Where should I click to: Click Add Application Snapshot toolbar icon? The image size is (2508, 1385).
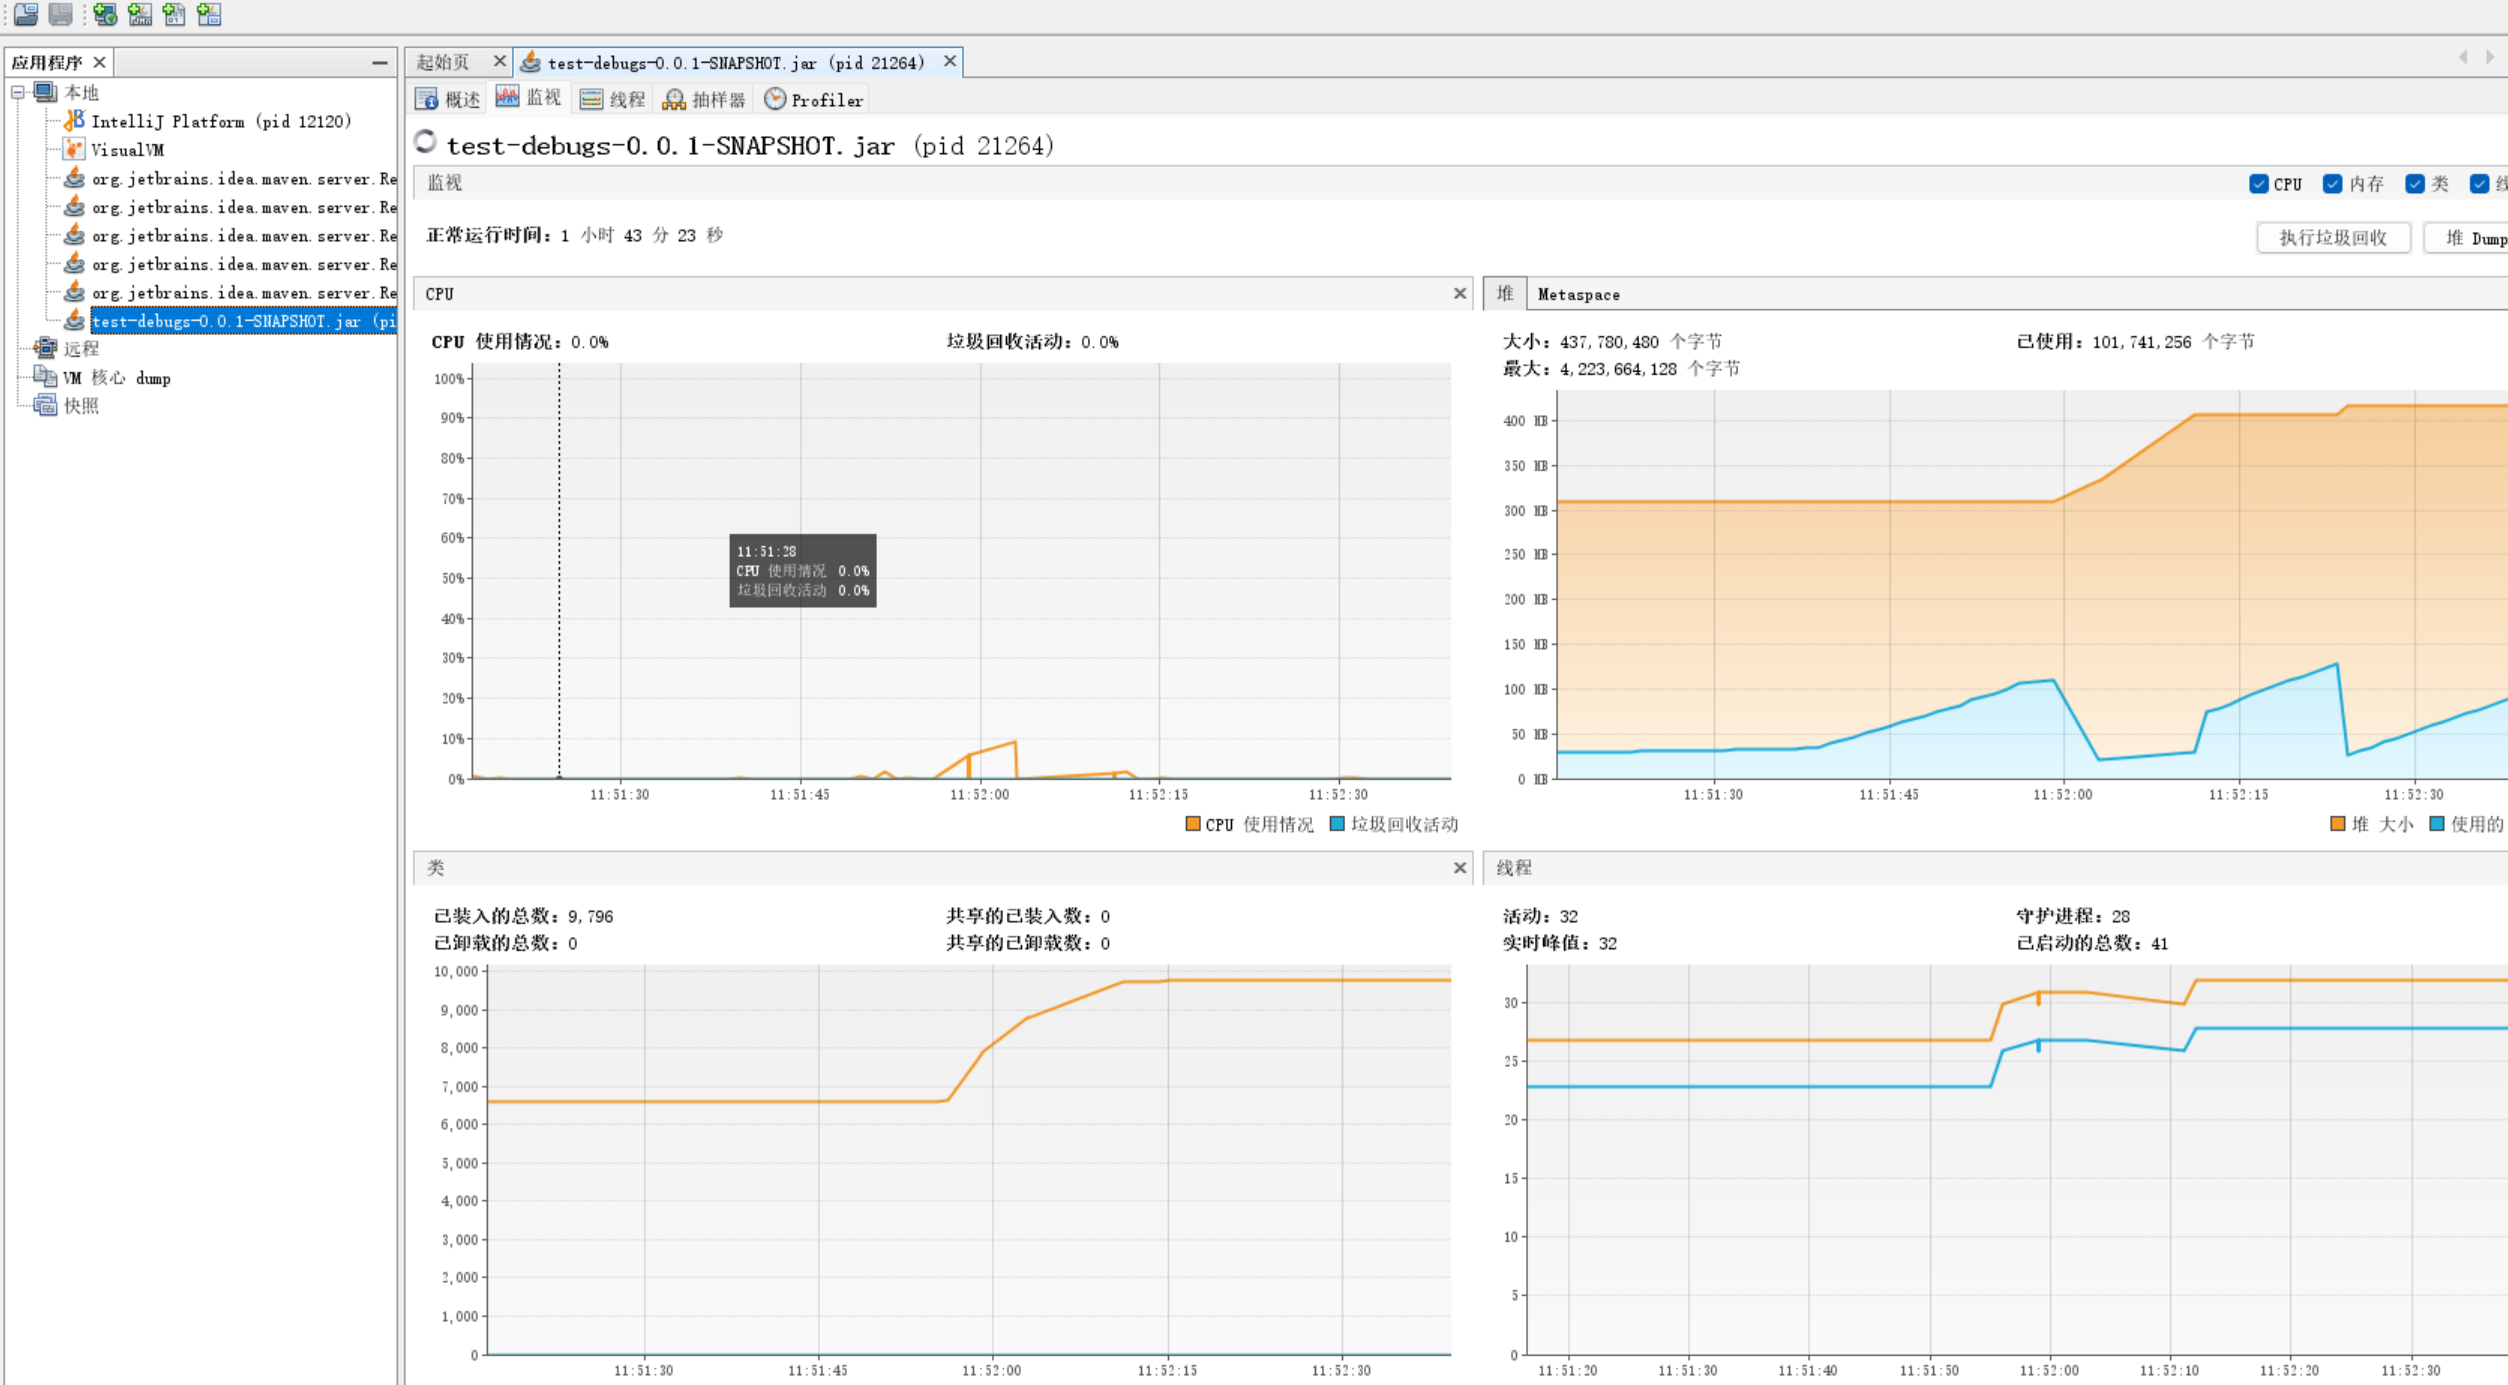click(209, 14)
